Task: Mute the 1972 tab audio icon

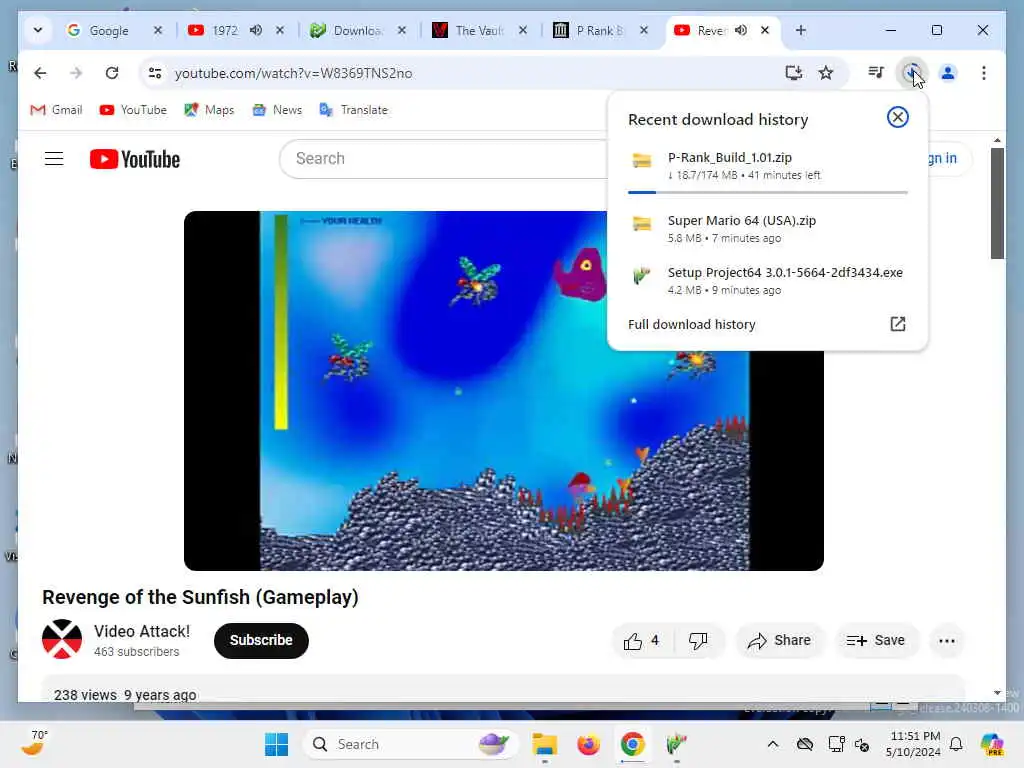Action: 256,30
